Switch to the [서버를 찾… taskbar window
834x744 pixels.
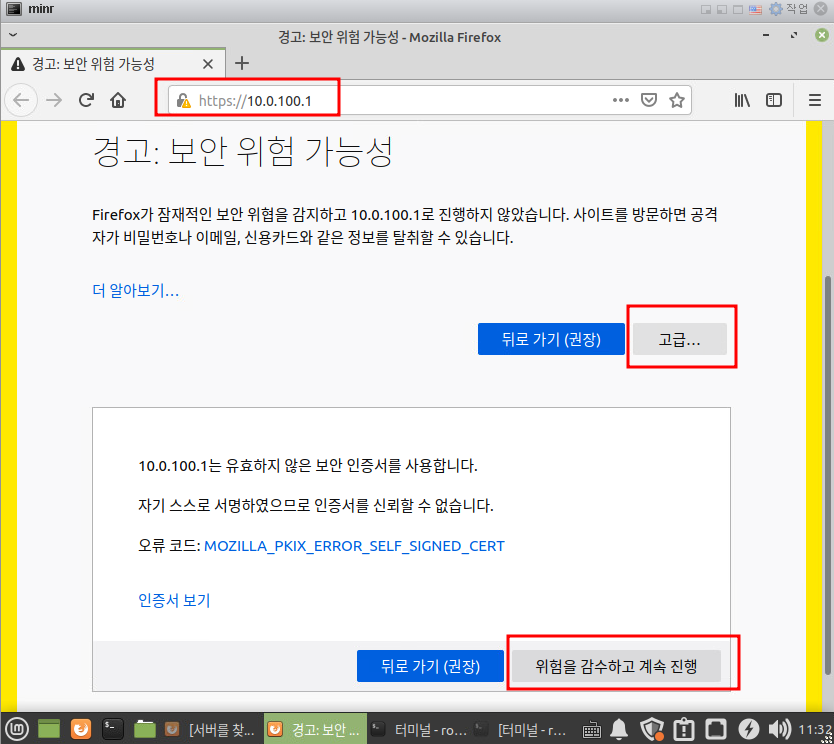[x=210, y=729]
